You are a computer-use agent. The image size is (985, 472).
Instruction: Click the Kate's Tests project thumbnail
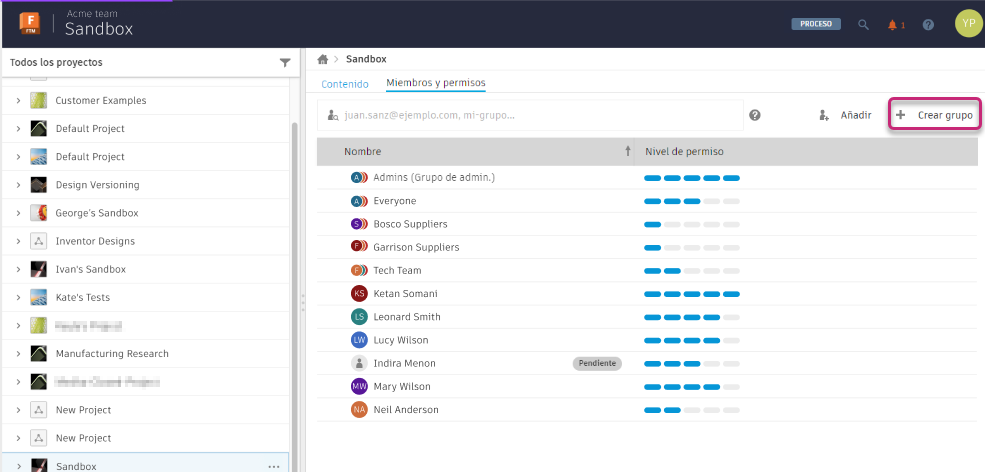39,297
